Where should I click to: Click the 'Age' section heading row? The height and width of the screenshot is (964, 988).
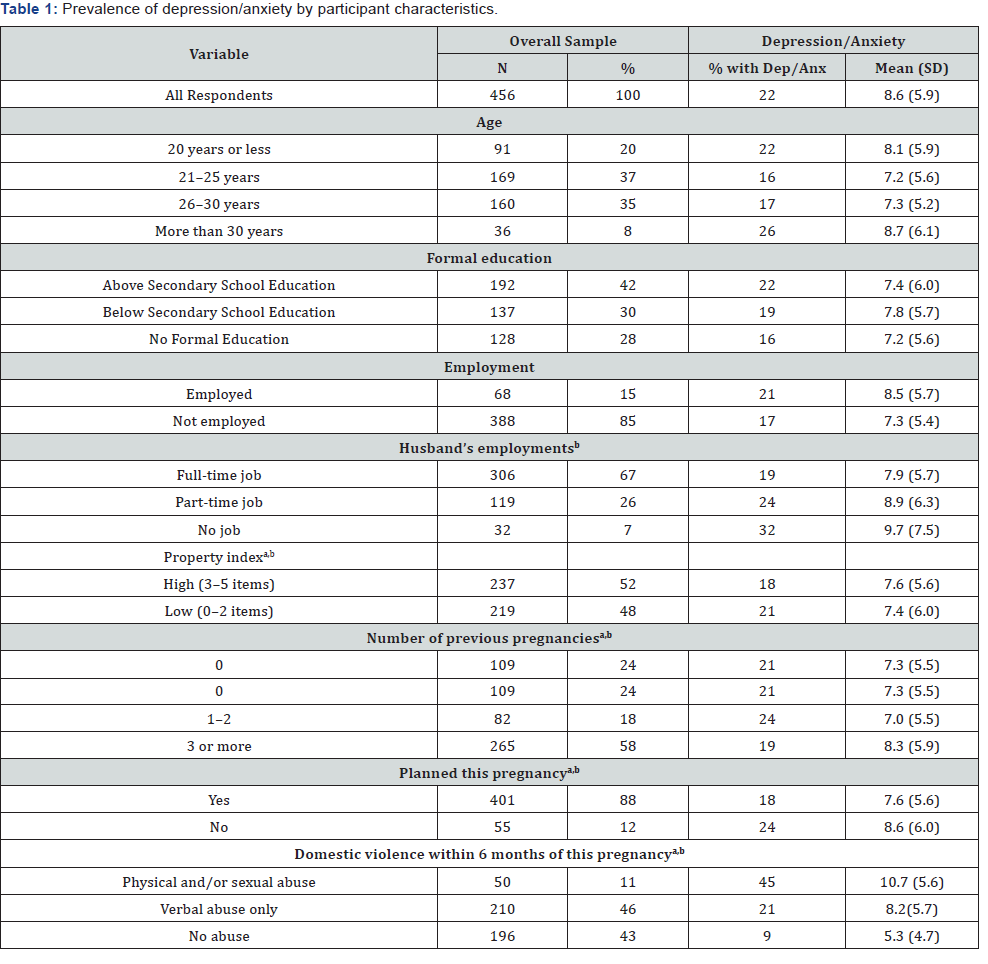pyautogui.click(x=489, y=122)
